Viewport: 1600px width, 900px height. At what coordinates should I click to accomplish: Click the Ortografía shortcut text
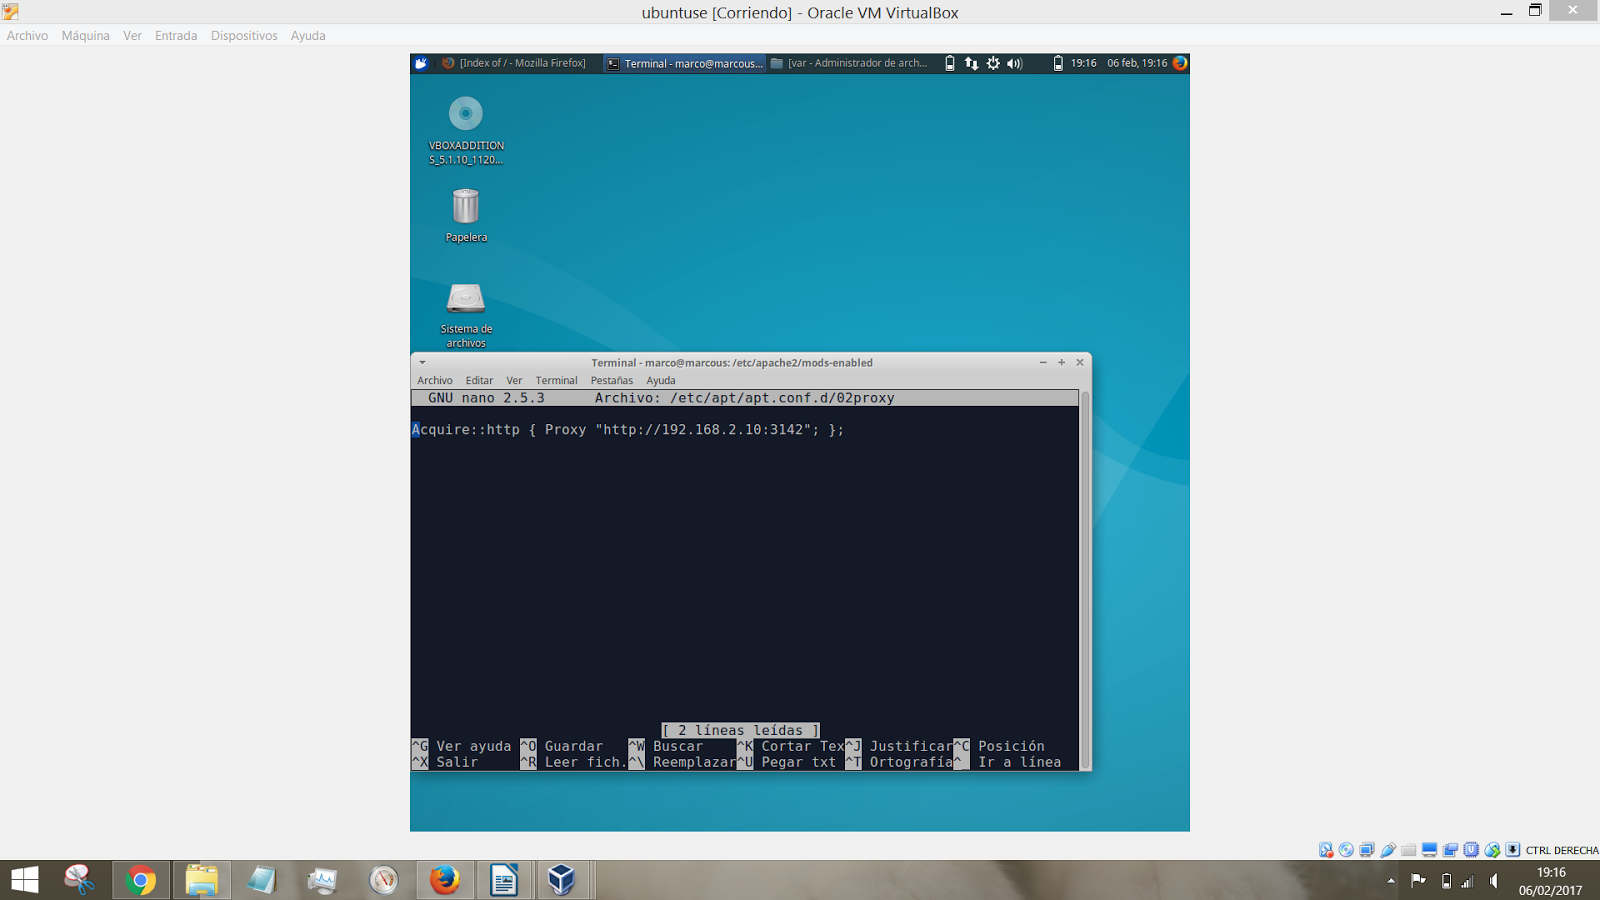911,762
